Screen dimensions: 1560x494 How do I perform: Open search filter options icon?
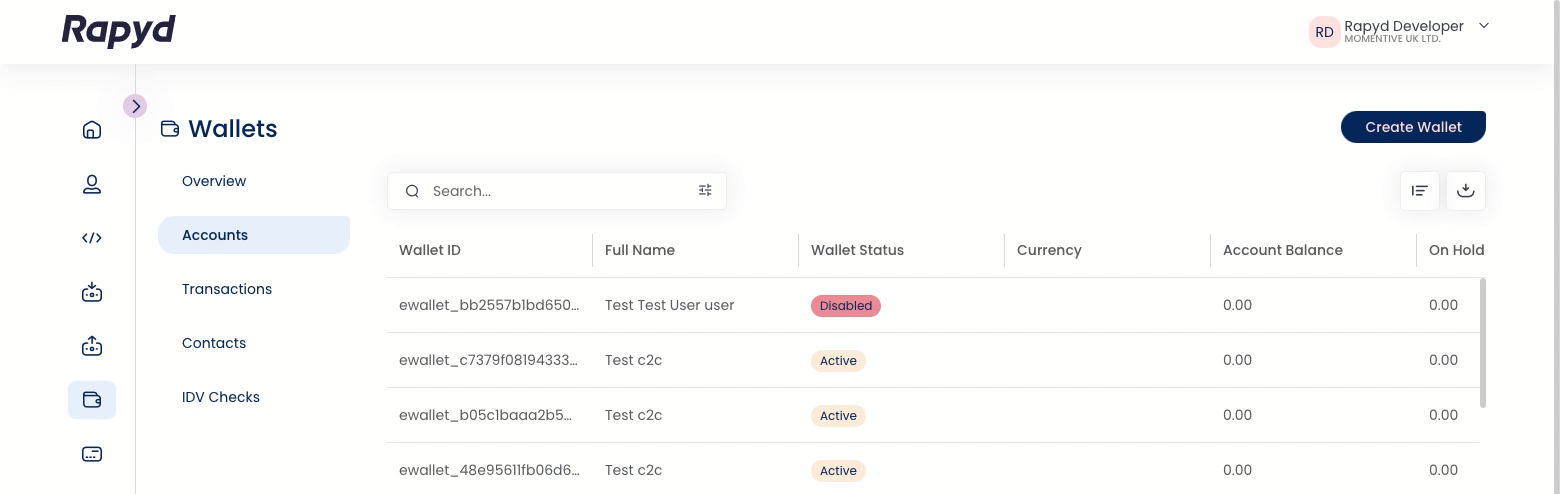coord(705,191)
